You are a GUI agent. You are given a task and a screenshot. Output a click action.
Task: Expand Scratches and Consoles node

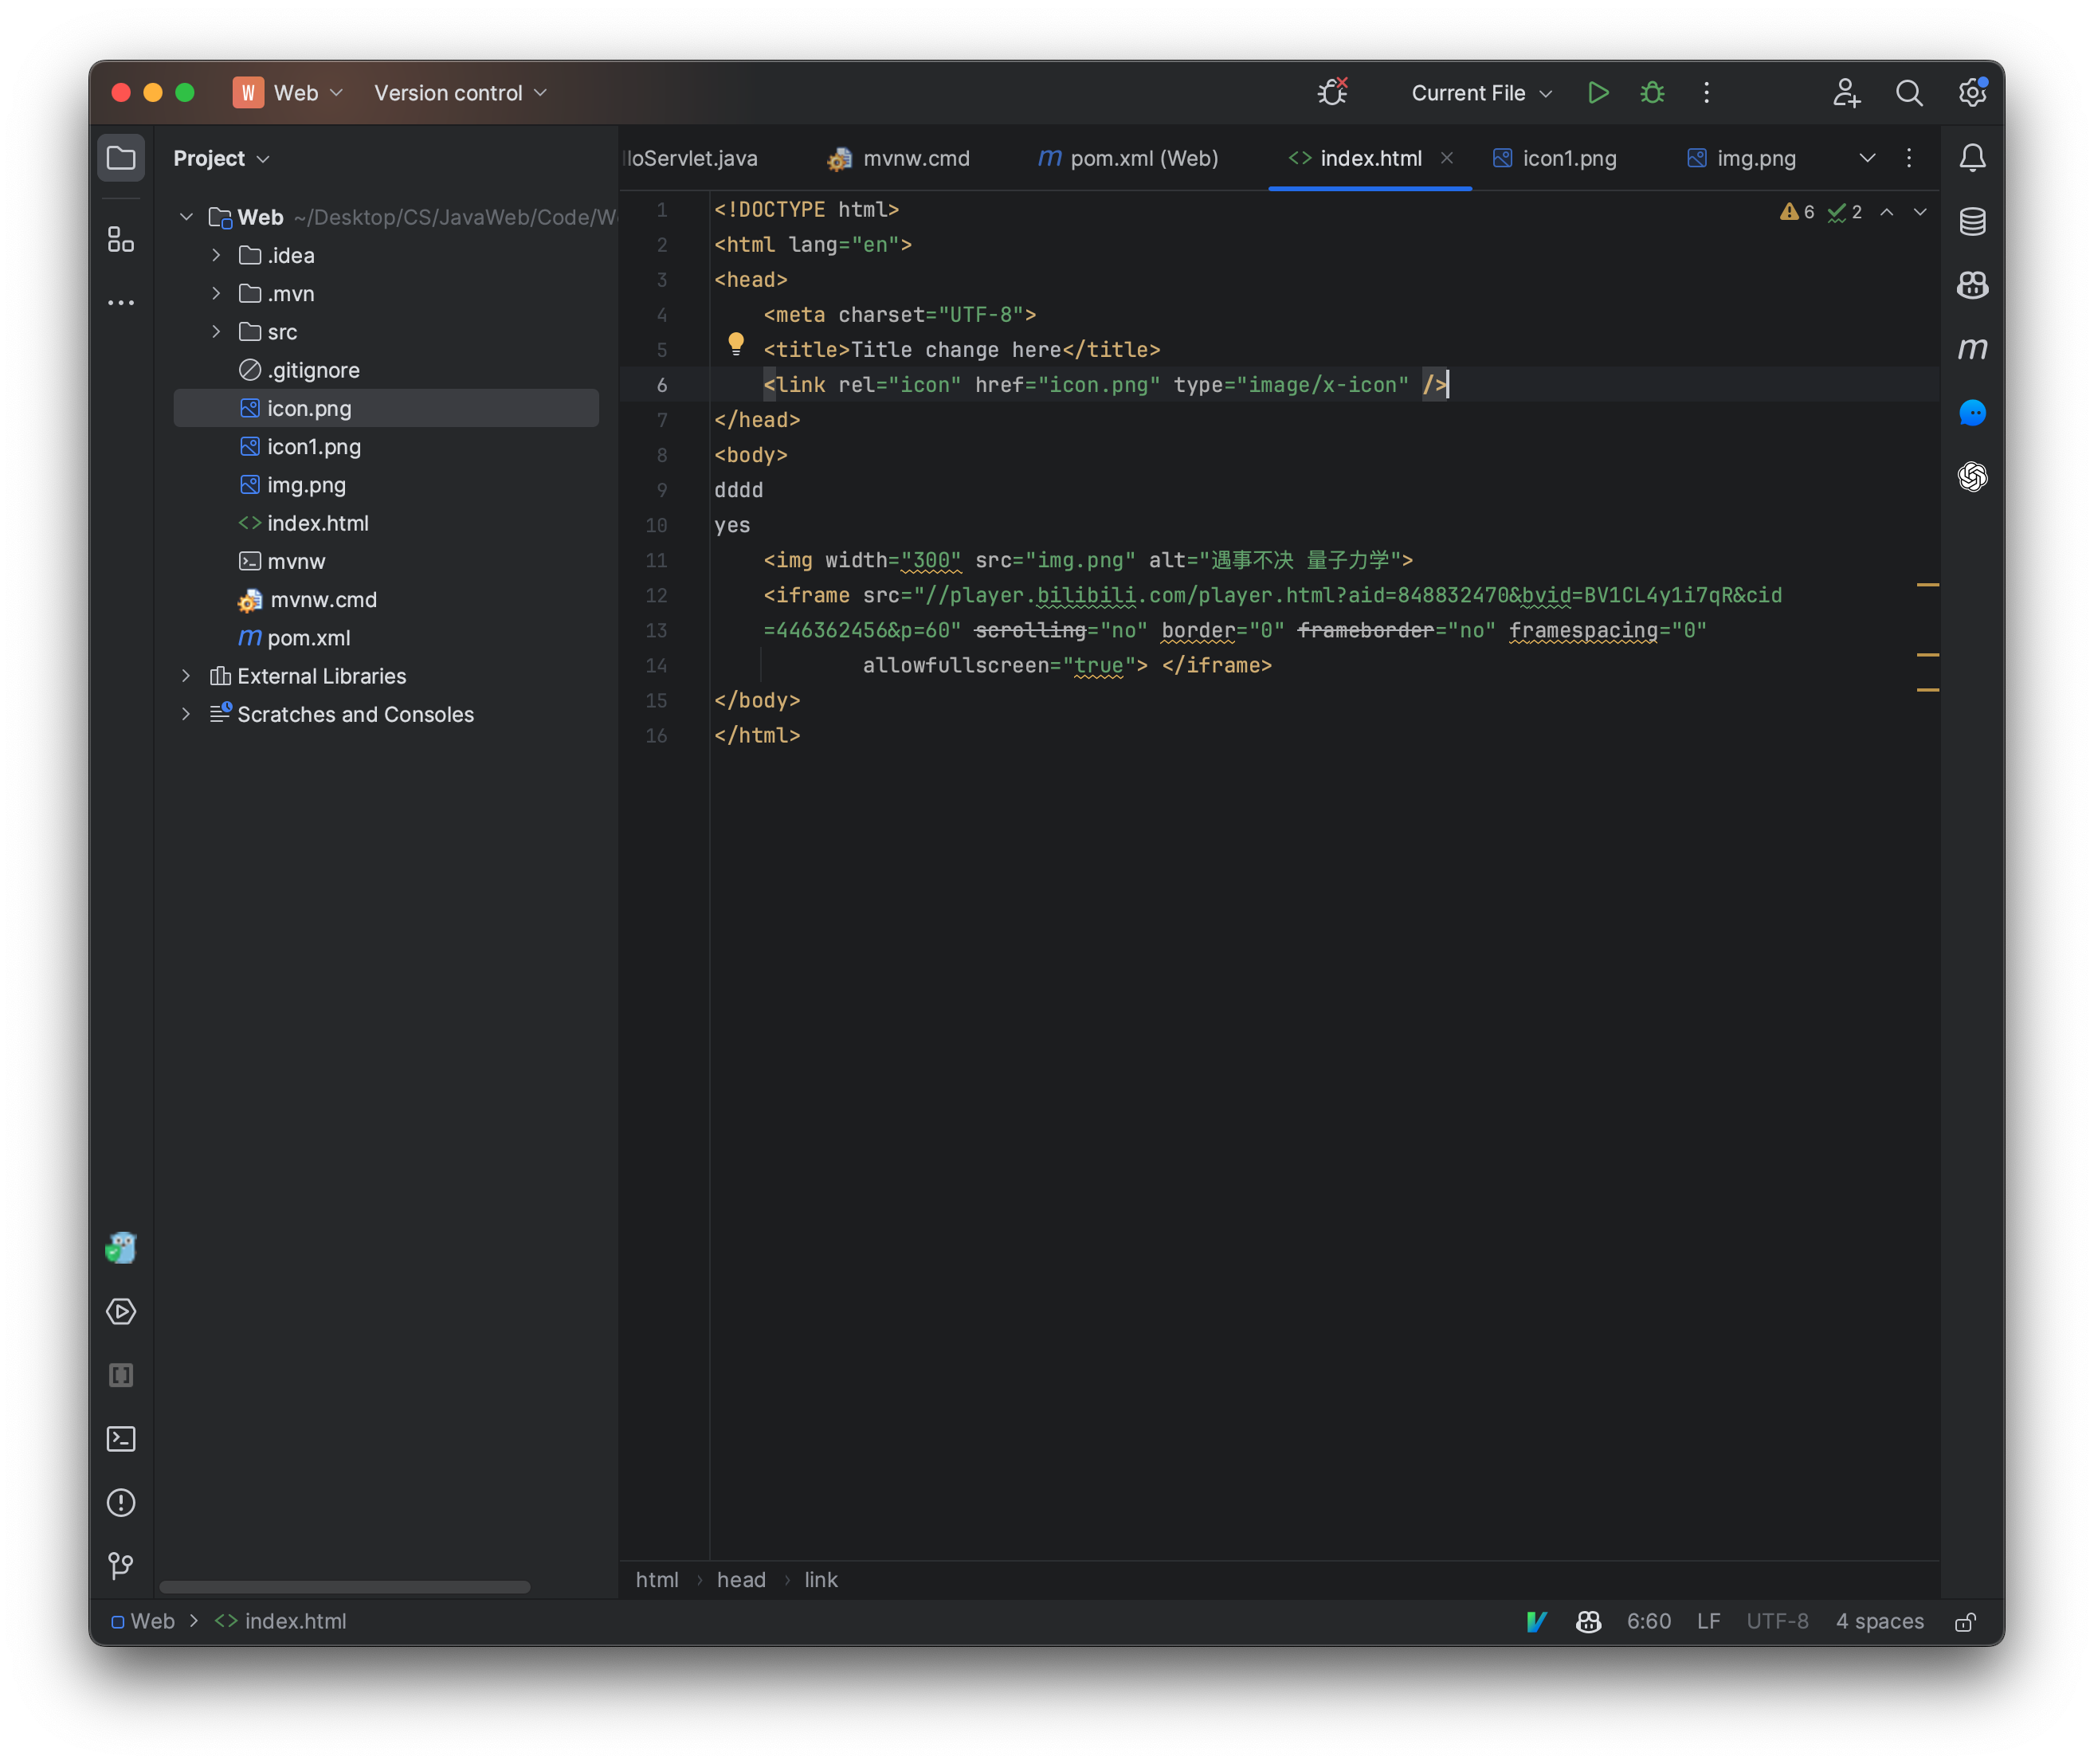click(186, 714)
